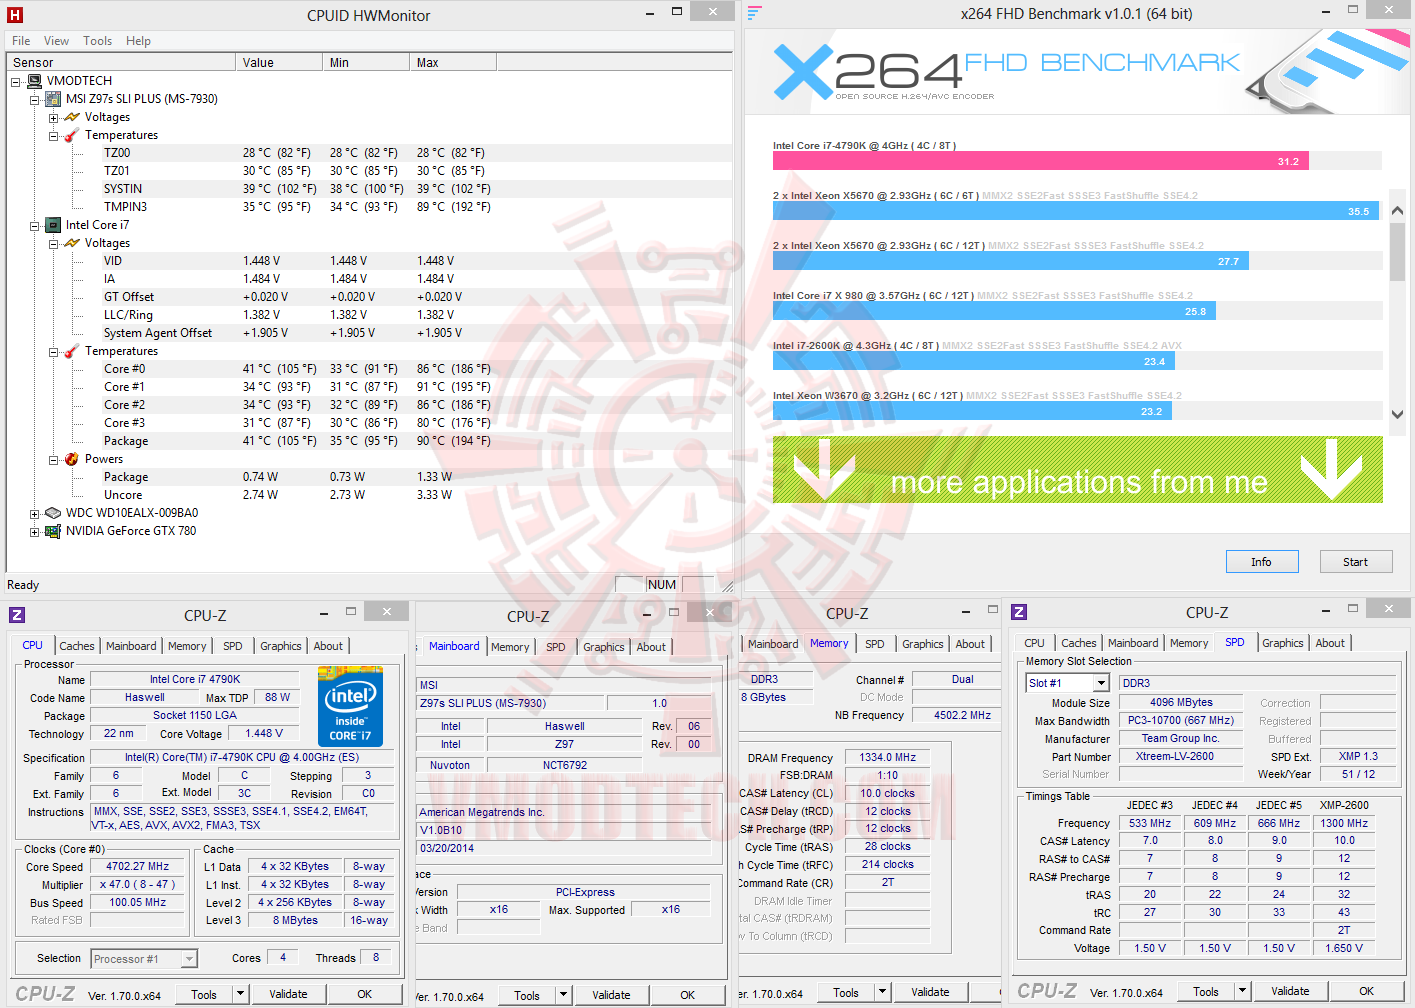The image size is (1415, 1008).
Task: Click the thermometer icon beside Temperatures under MSI
Action: 72,135
